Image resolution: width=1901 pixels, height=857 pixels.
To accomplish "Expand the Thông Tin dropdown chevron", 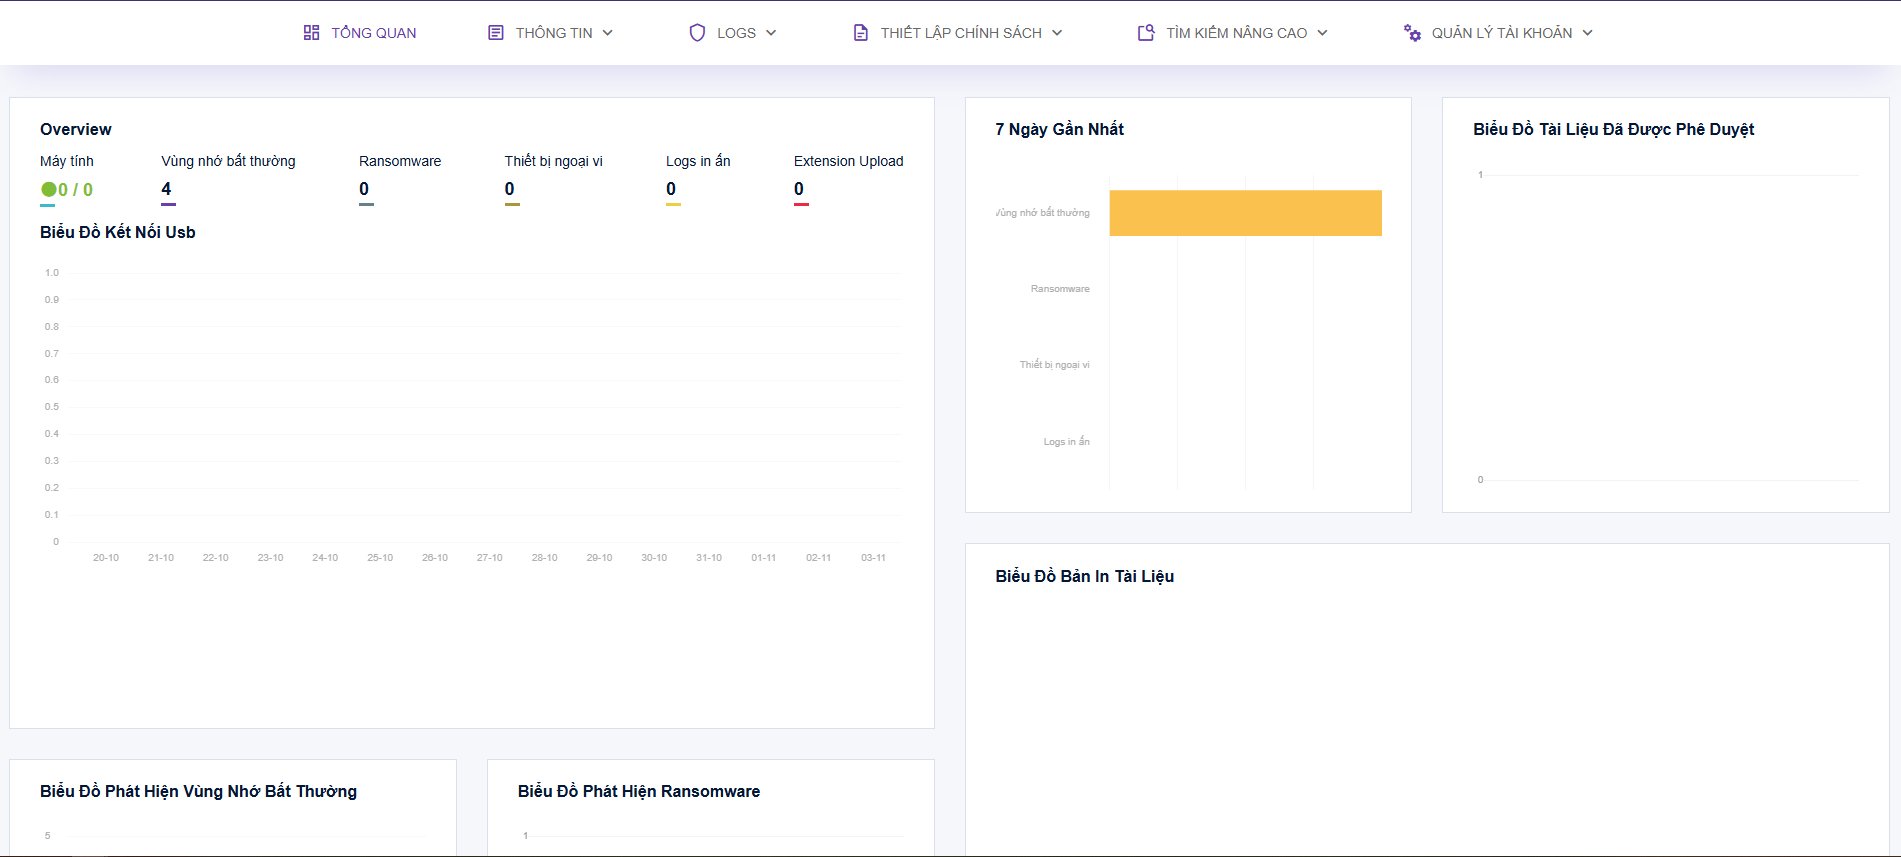I will [607, 33].
